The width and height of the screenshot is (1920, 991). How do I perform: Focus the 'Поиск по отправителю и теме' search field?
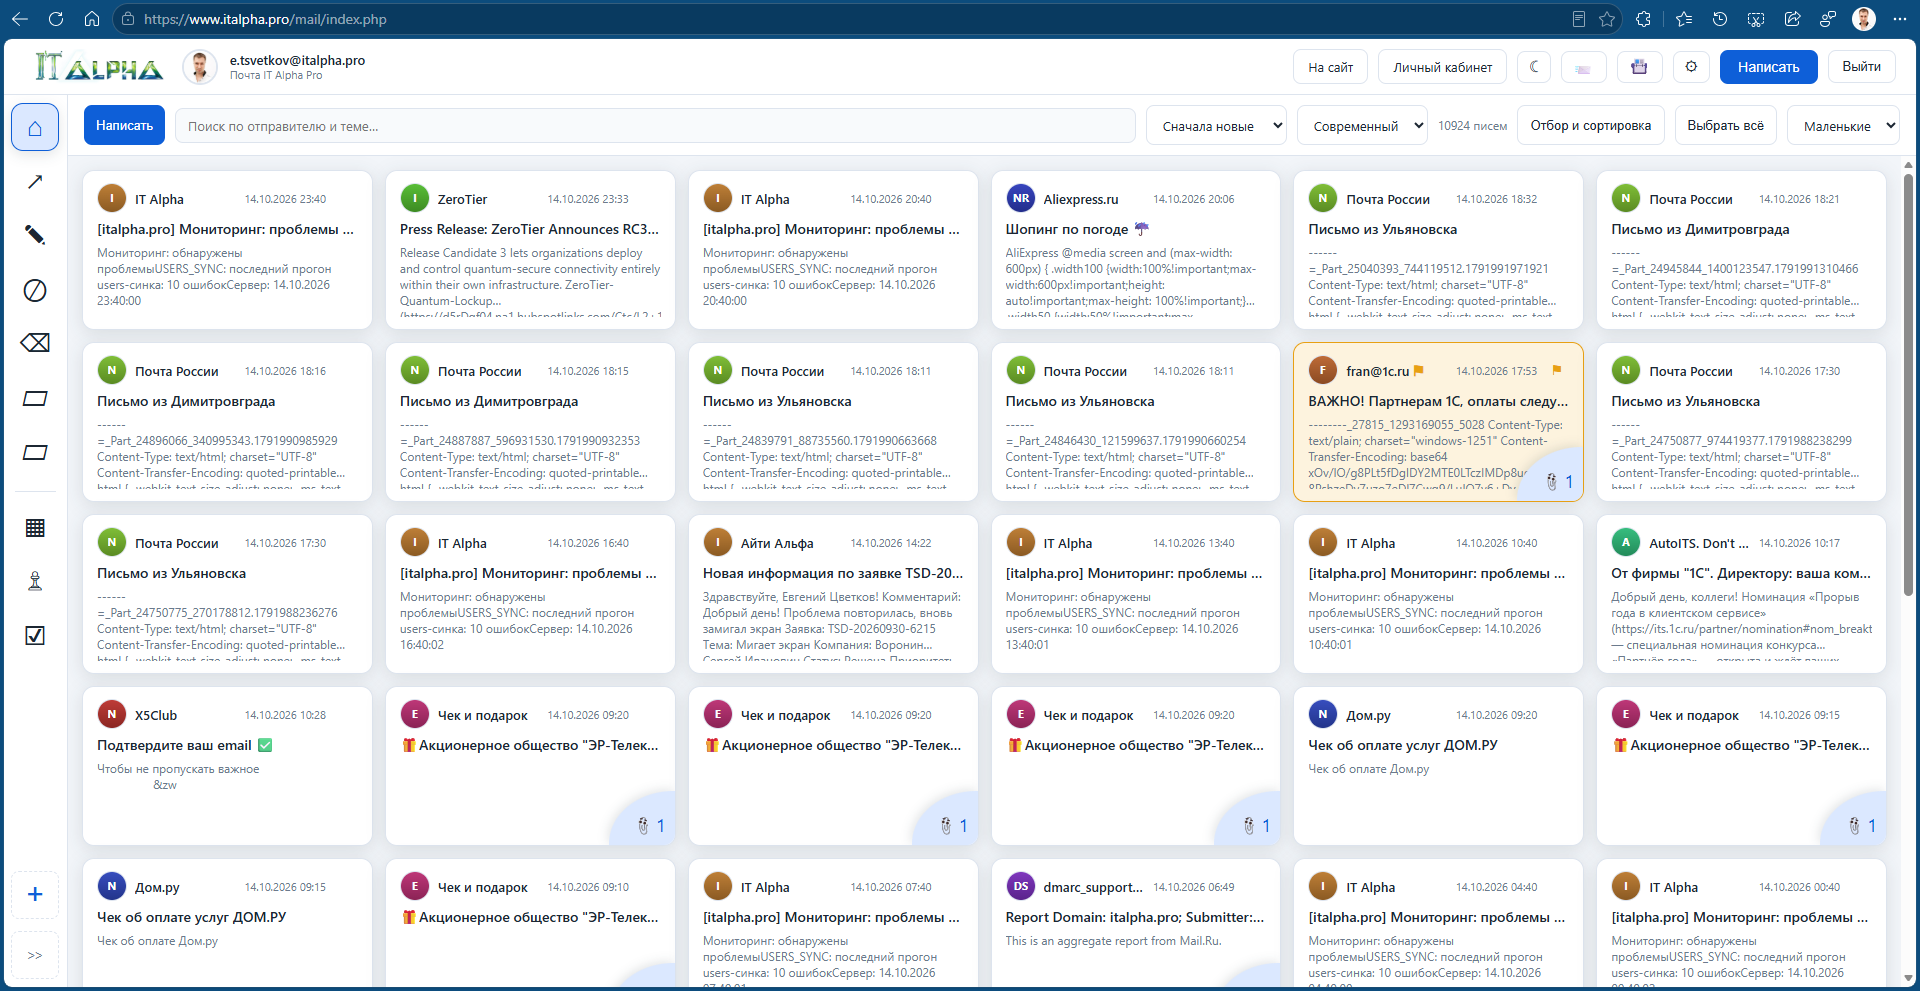(x=655, y=126)
